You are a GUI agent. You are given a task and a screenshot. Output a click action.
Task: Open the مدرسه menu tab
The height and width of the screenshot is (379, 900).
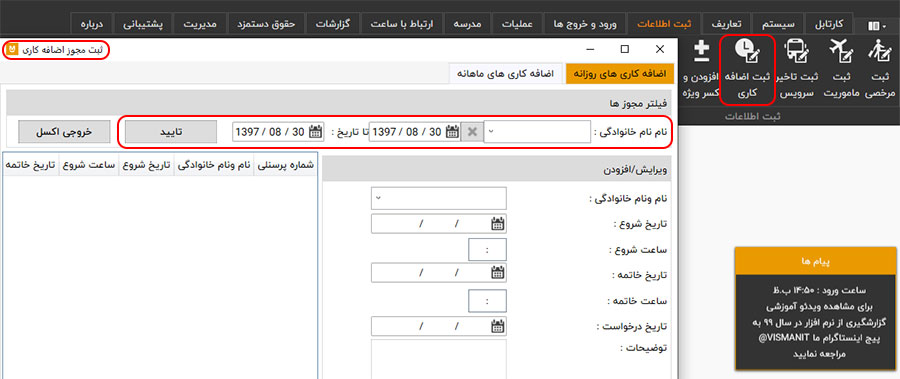coord(467,24)
